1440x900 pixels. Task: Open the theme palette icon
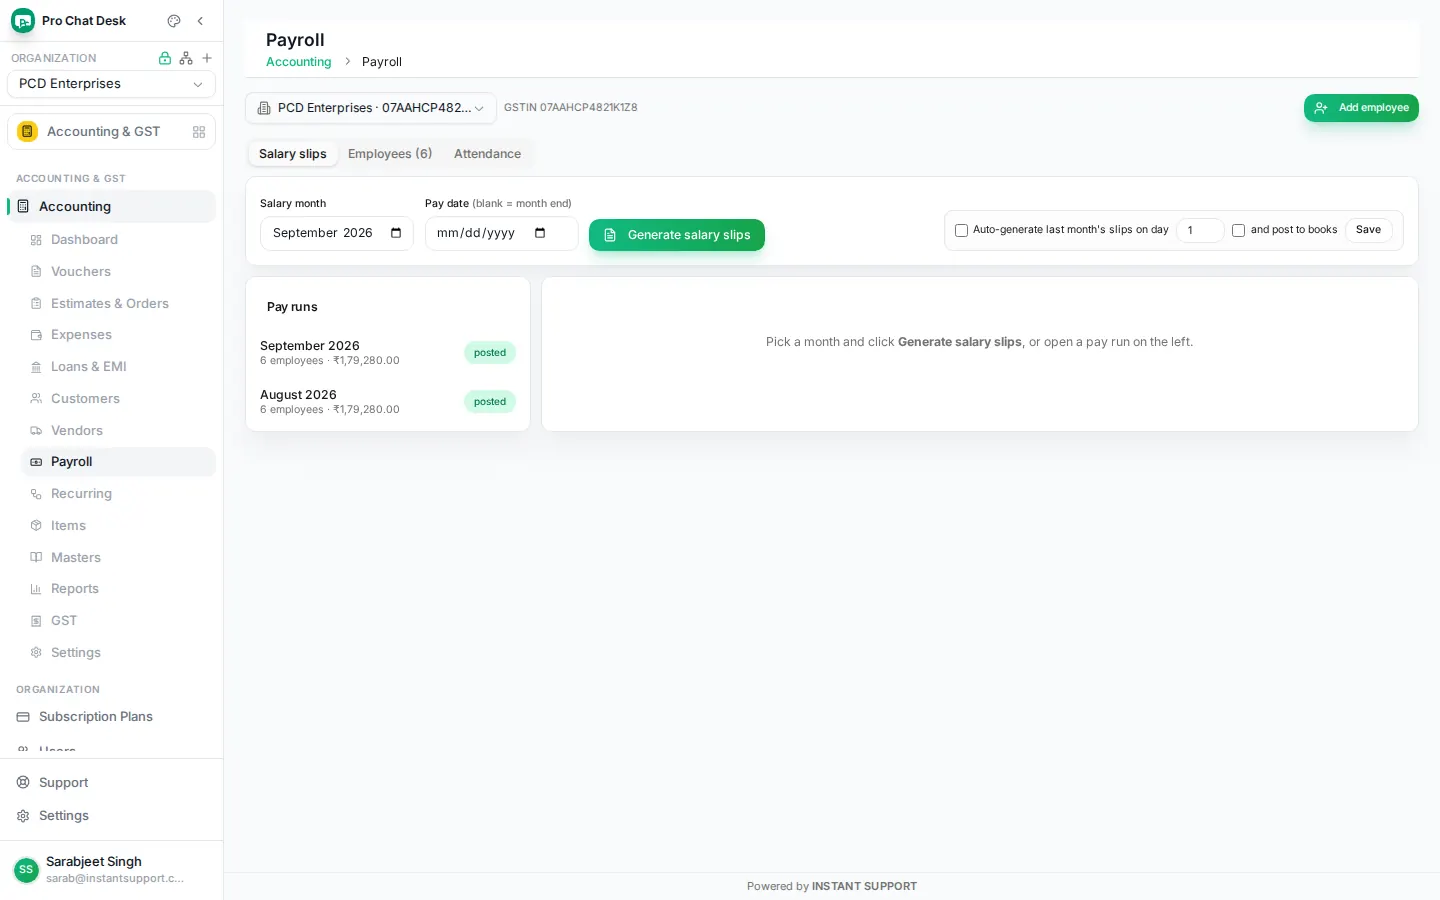click(174, 21)
